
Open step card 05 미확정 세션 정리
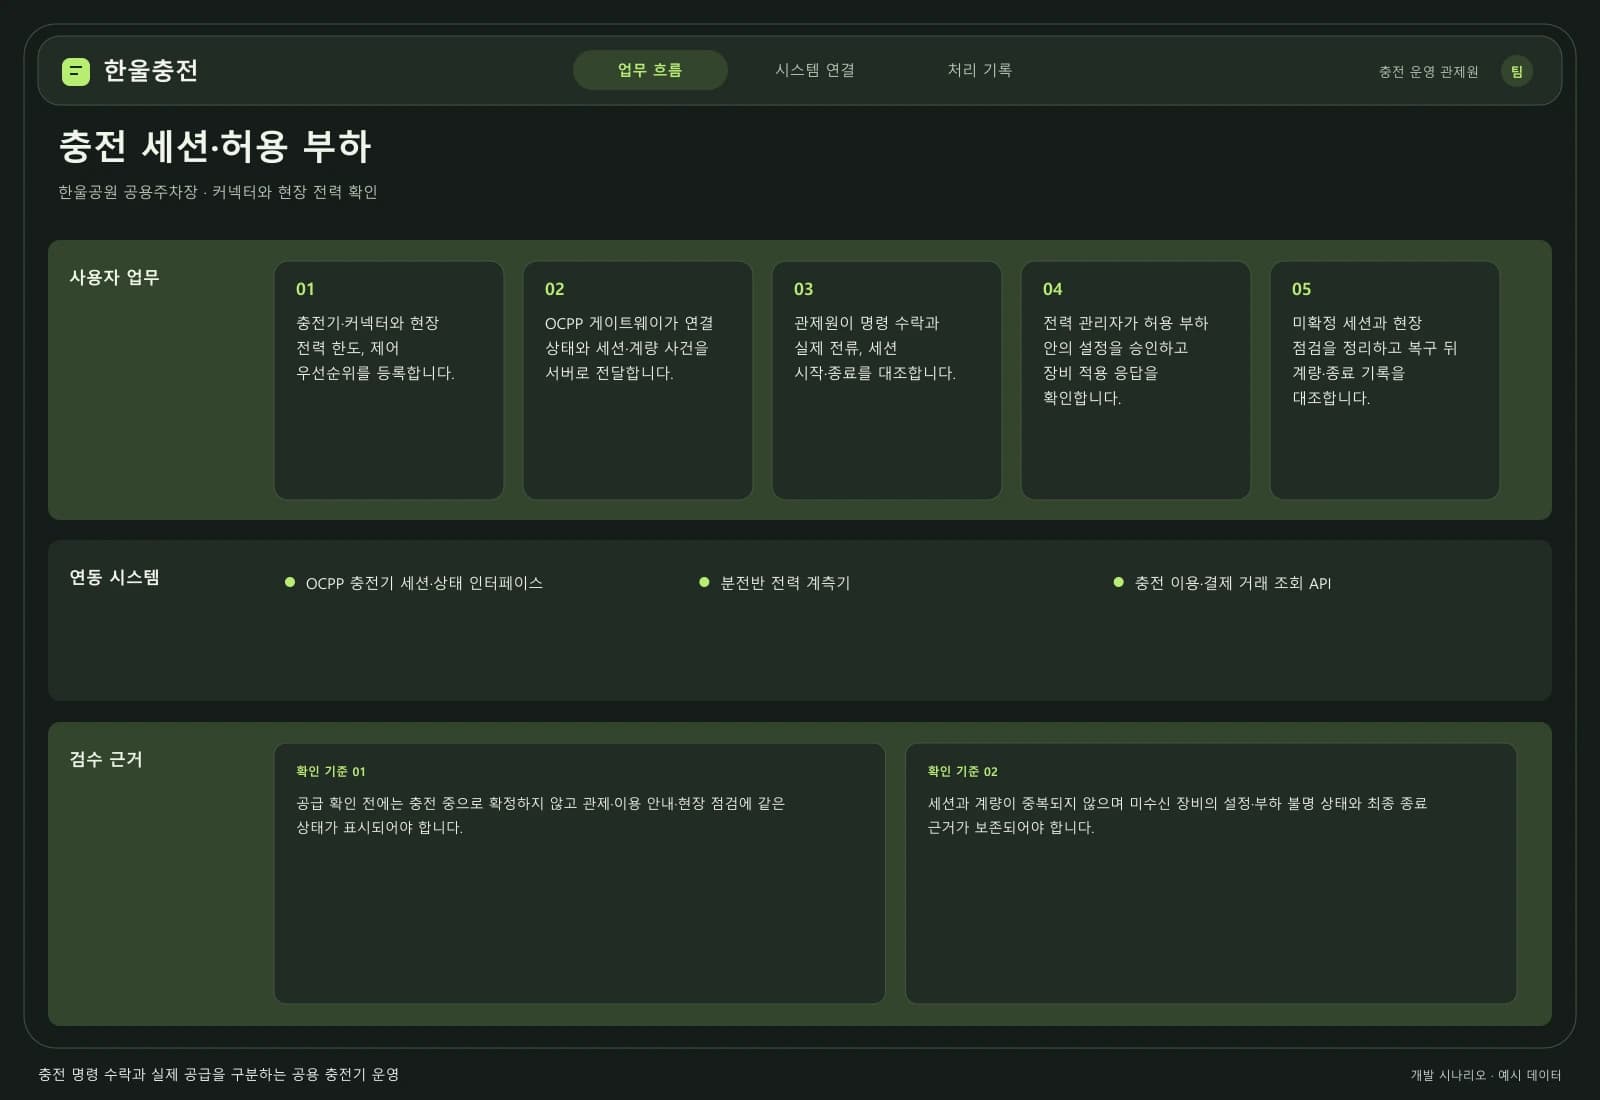click(x=1385, y=380)
